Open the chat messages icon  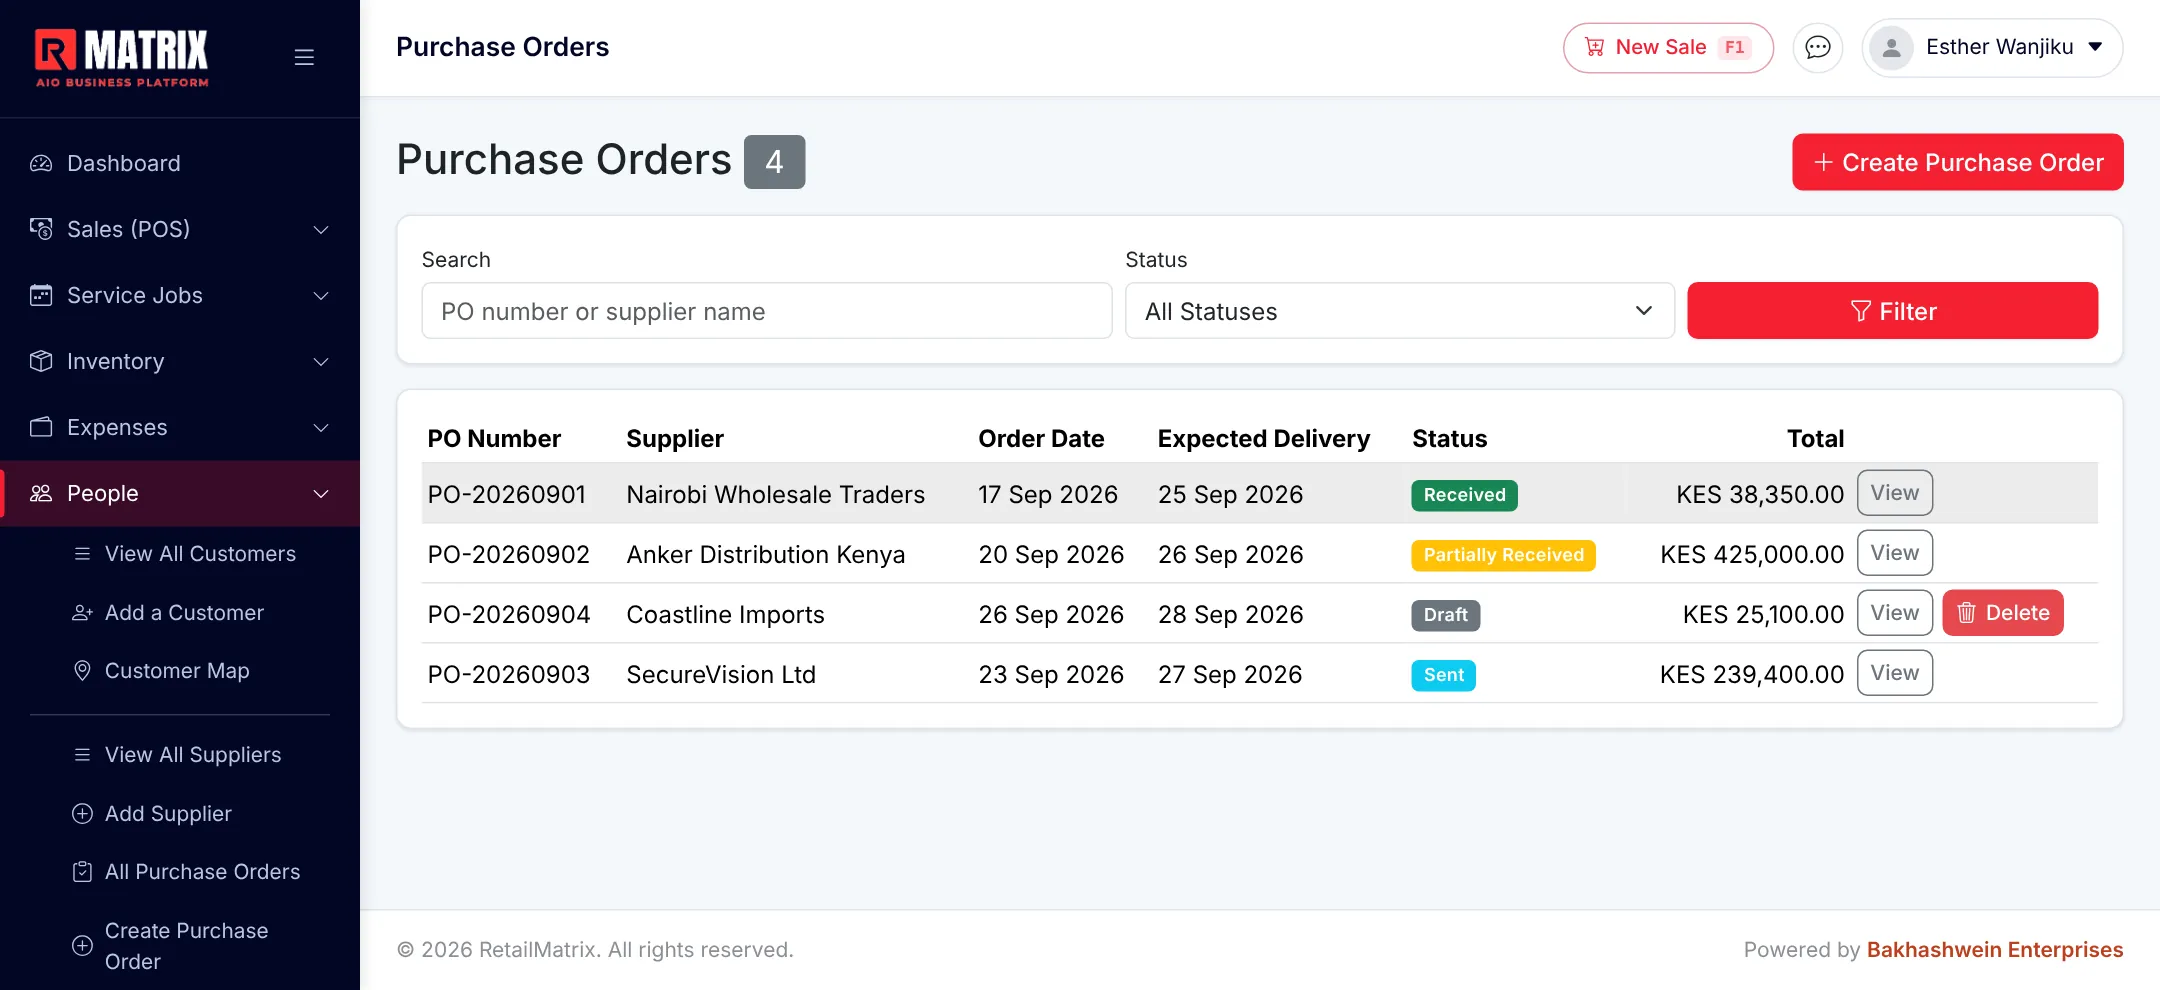pos(1817,47)
